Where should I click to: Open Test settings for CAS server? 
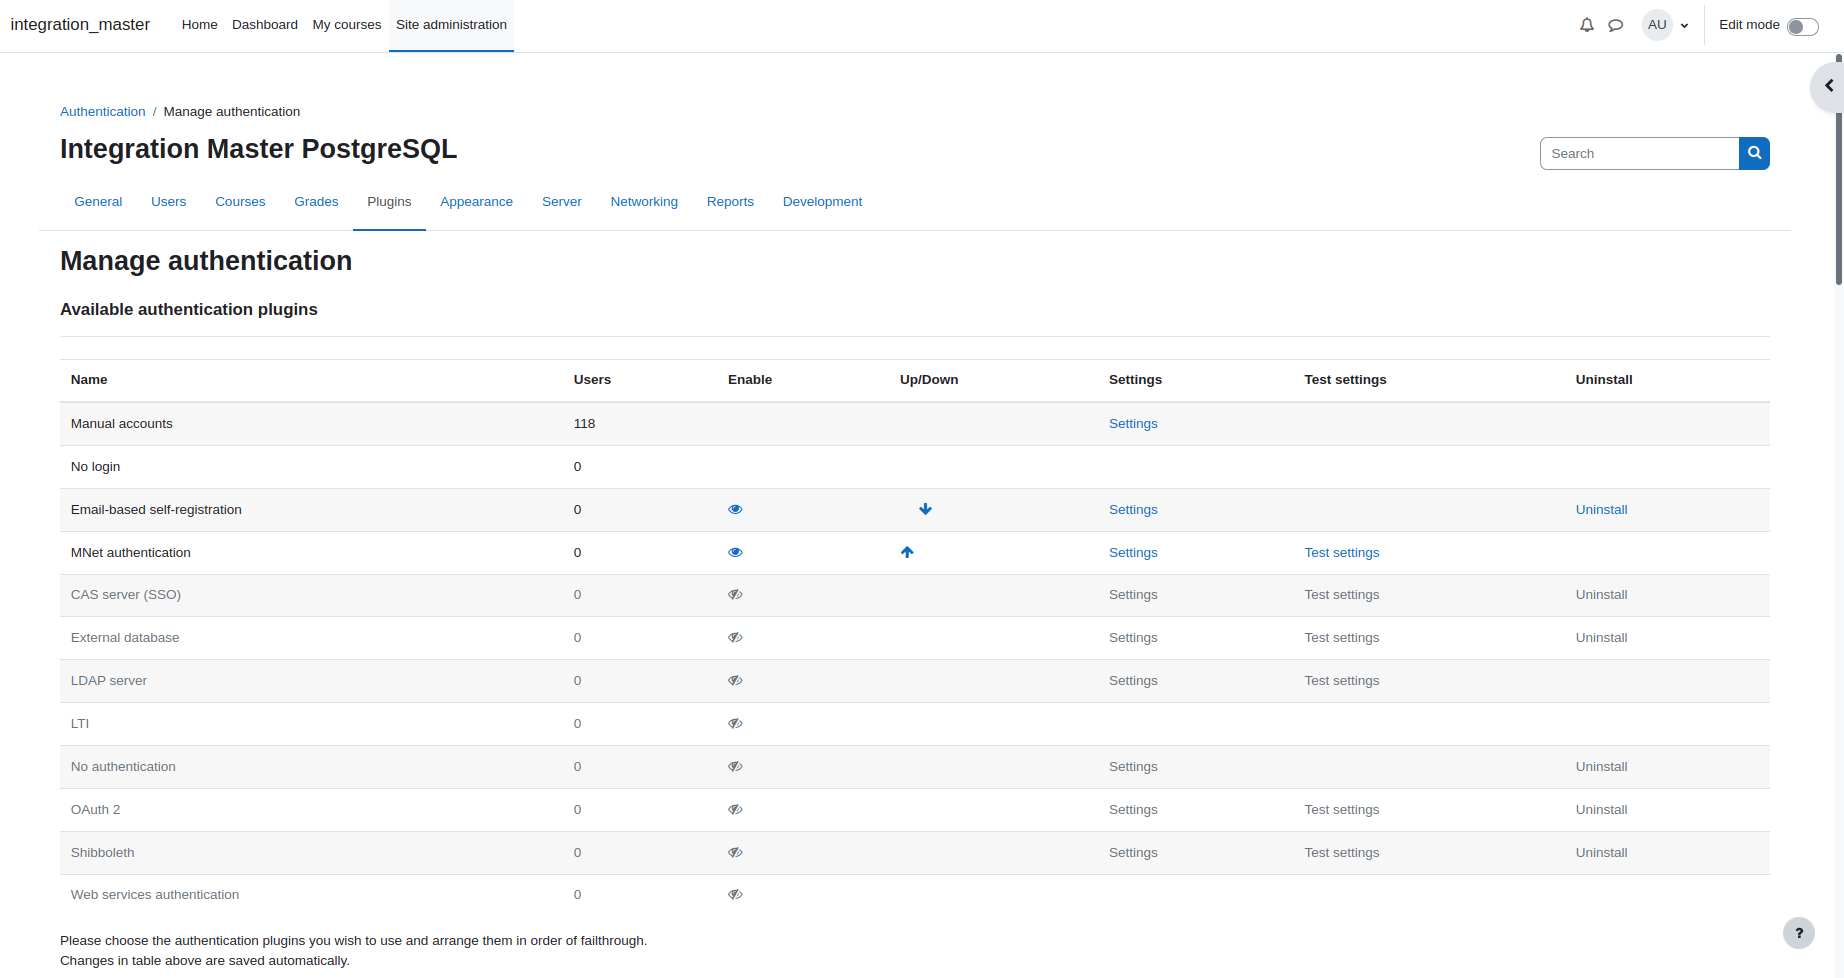click(x=1341, y=595)
